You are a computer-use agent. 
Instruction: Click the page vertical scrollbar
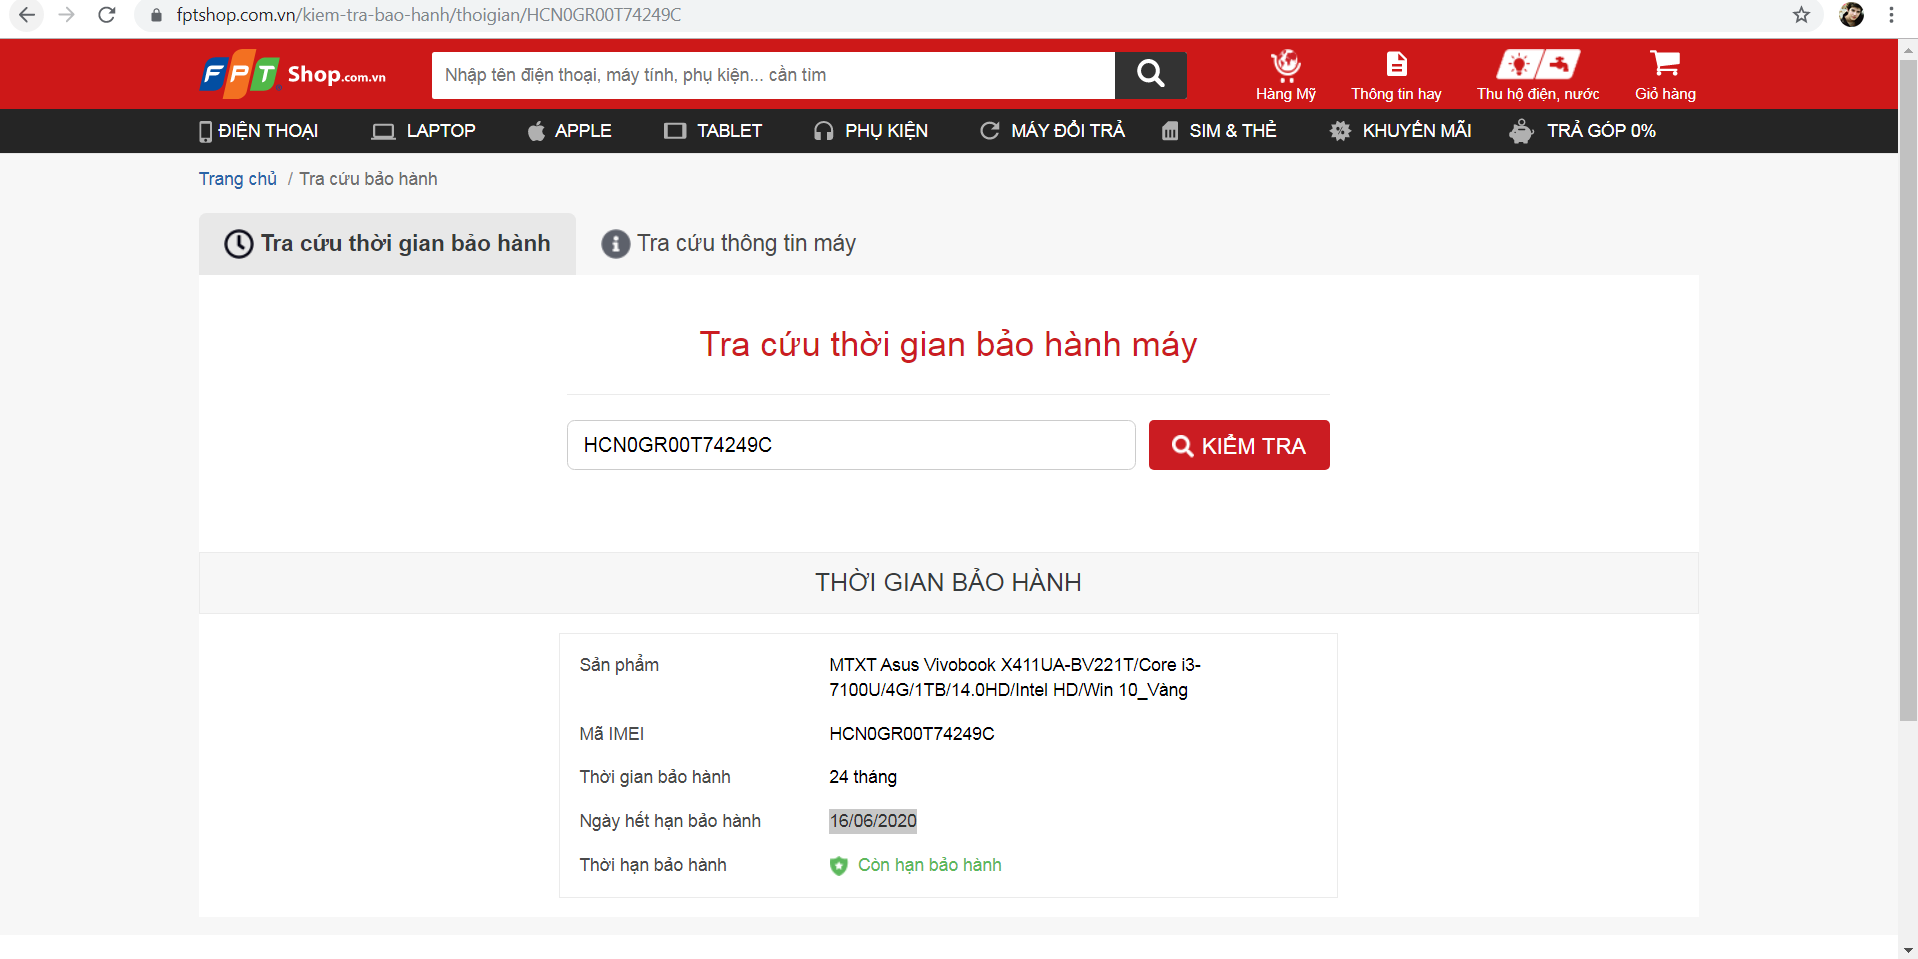point(1908,400)
